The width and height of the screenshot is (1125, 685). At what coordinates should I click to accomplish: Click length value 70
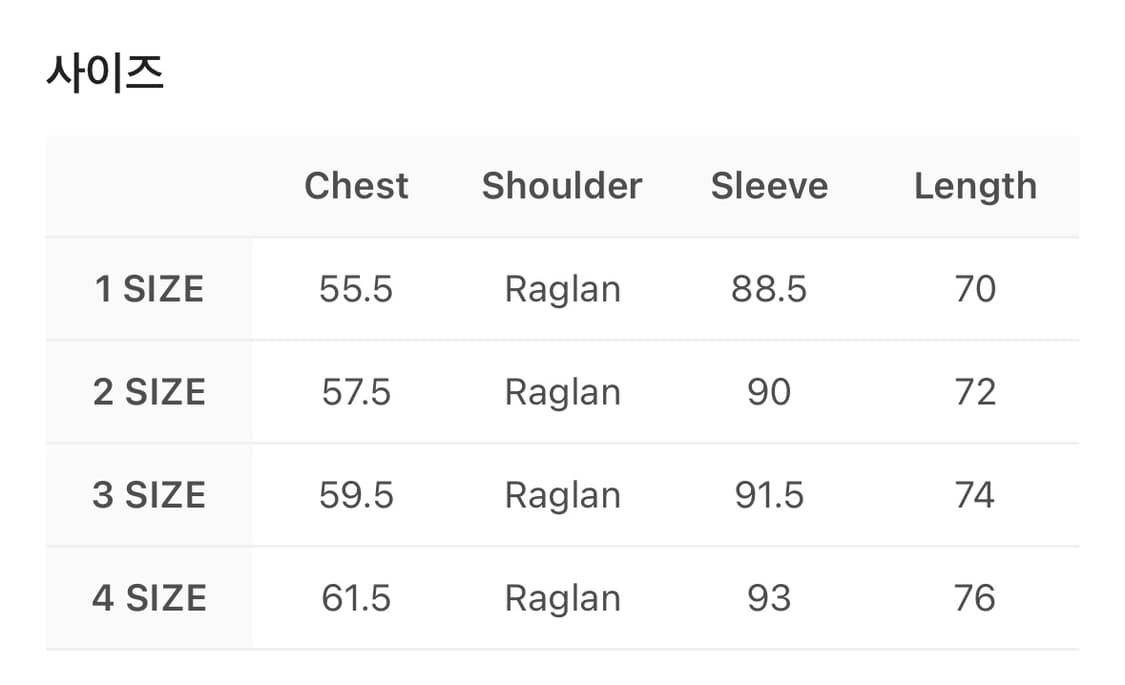975,289
